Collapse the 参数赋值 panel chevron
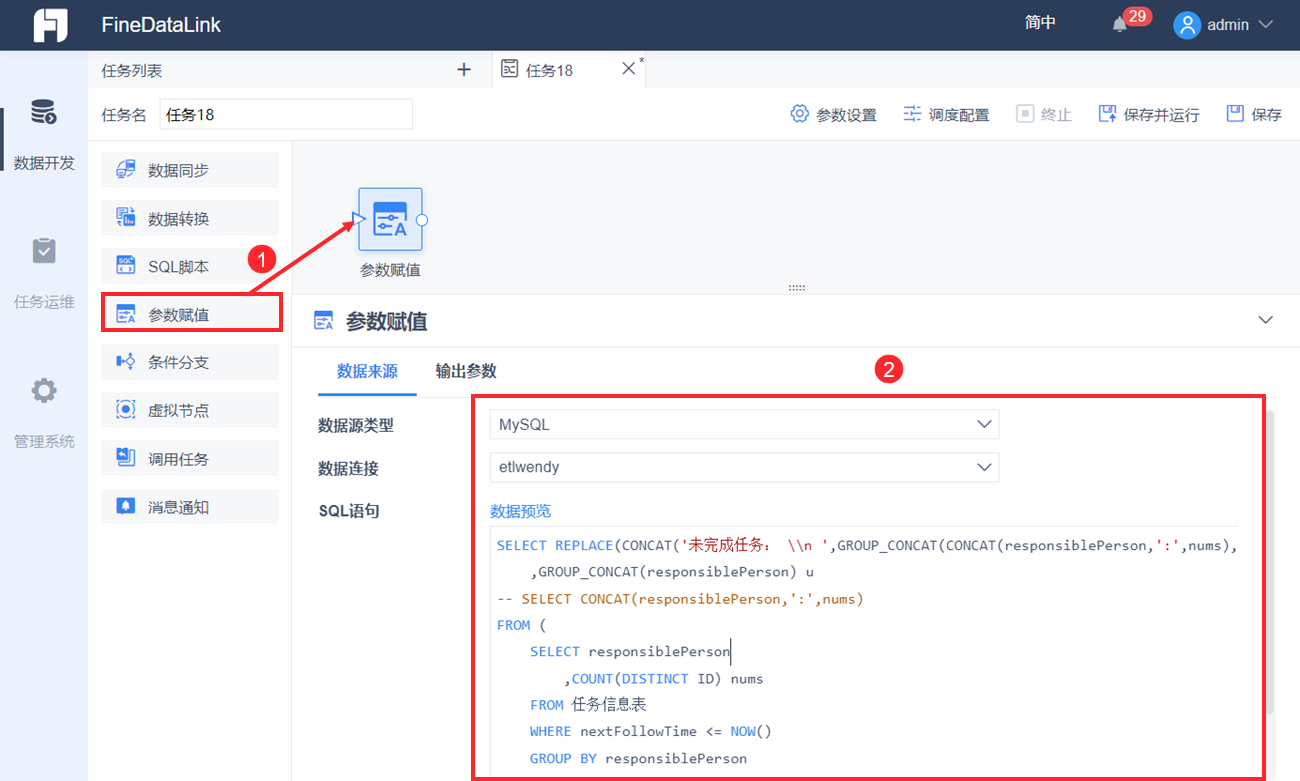 [x=1266, y=320]
